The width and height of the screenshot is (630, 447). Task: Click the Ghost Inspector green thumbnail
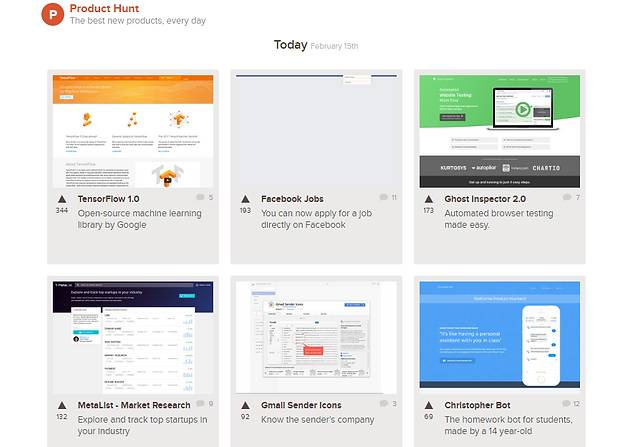[x=500, y=131]
